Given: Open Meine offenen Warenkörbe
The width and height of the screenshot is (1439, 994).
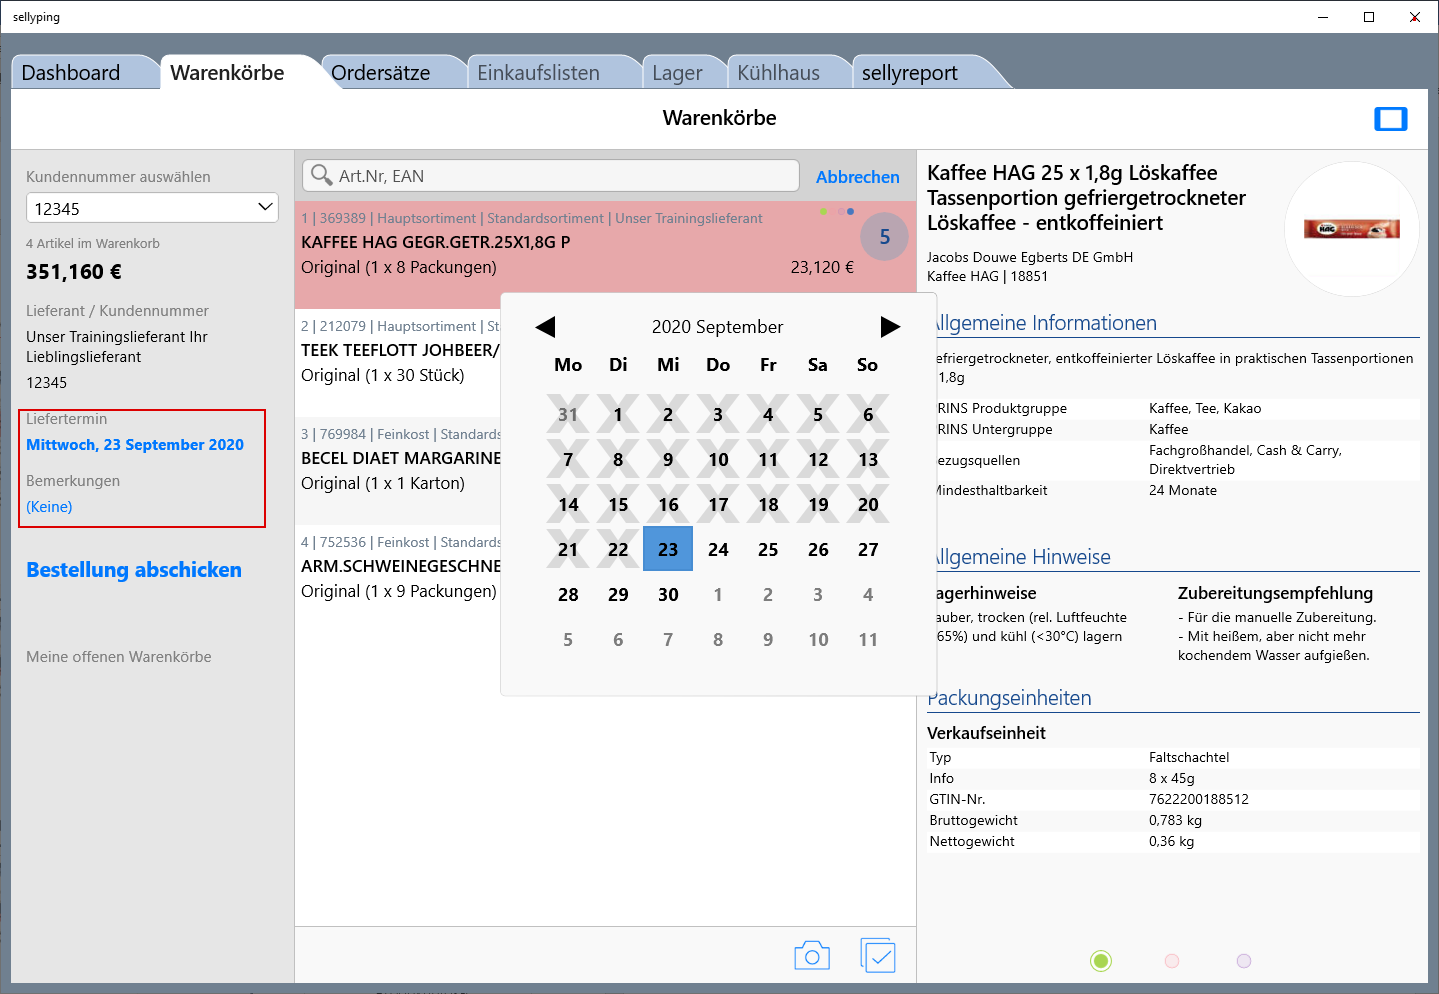Looking at the screenshot, I should point(119,657).
